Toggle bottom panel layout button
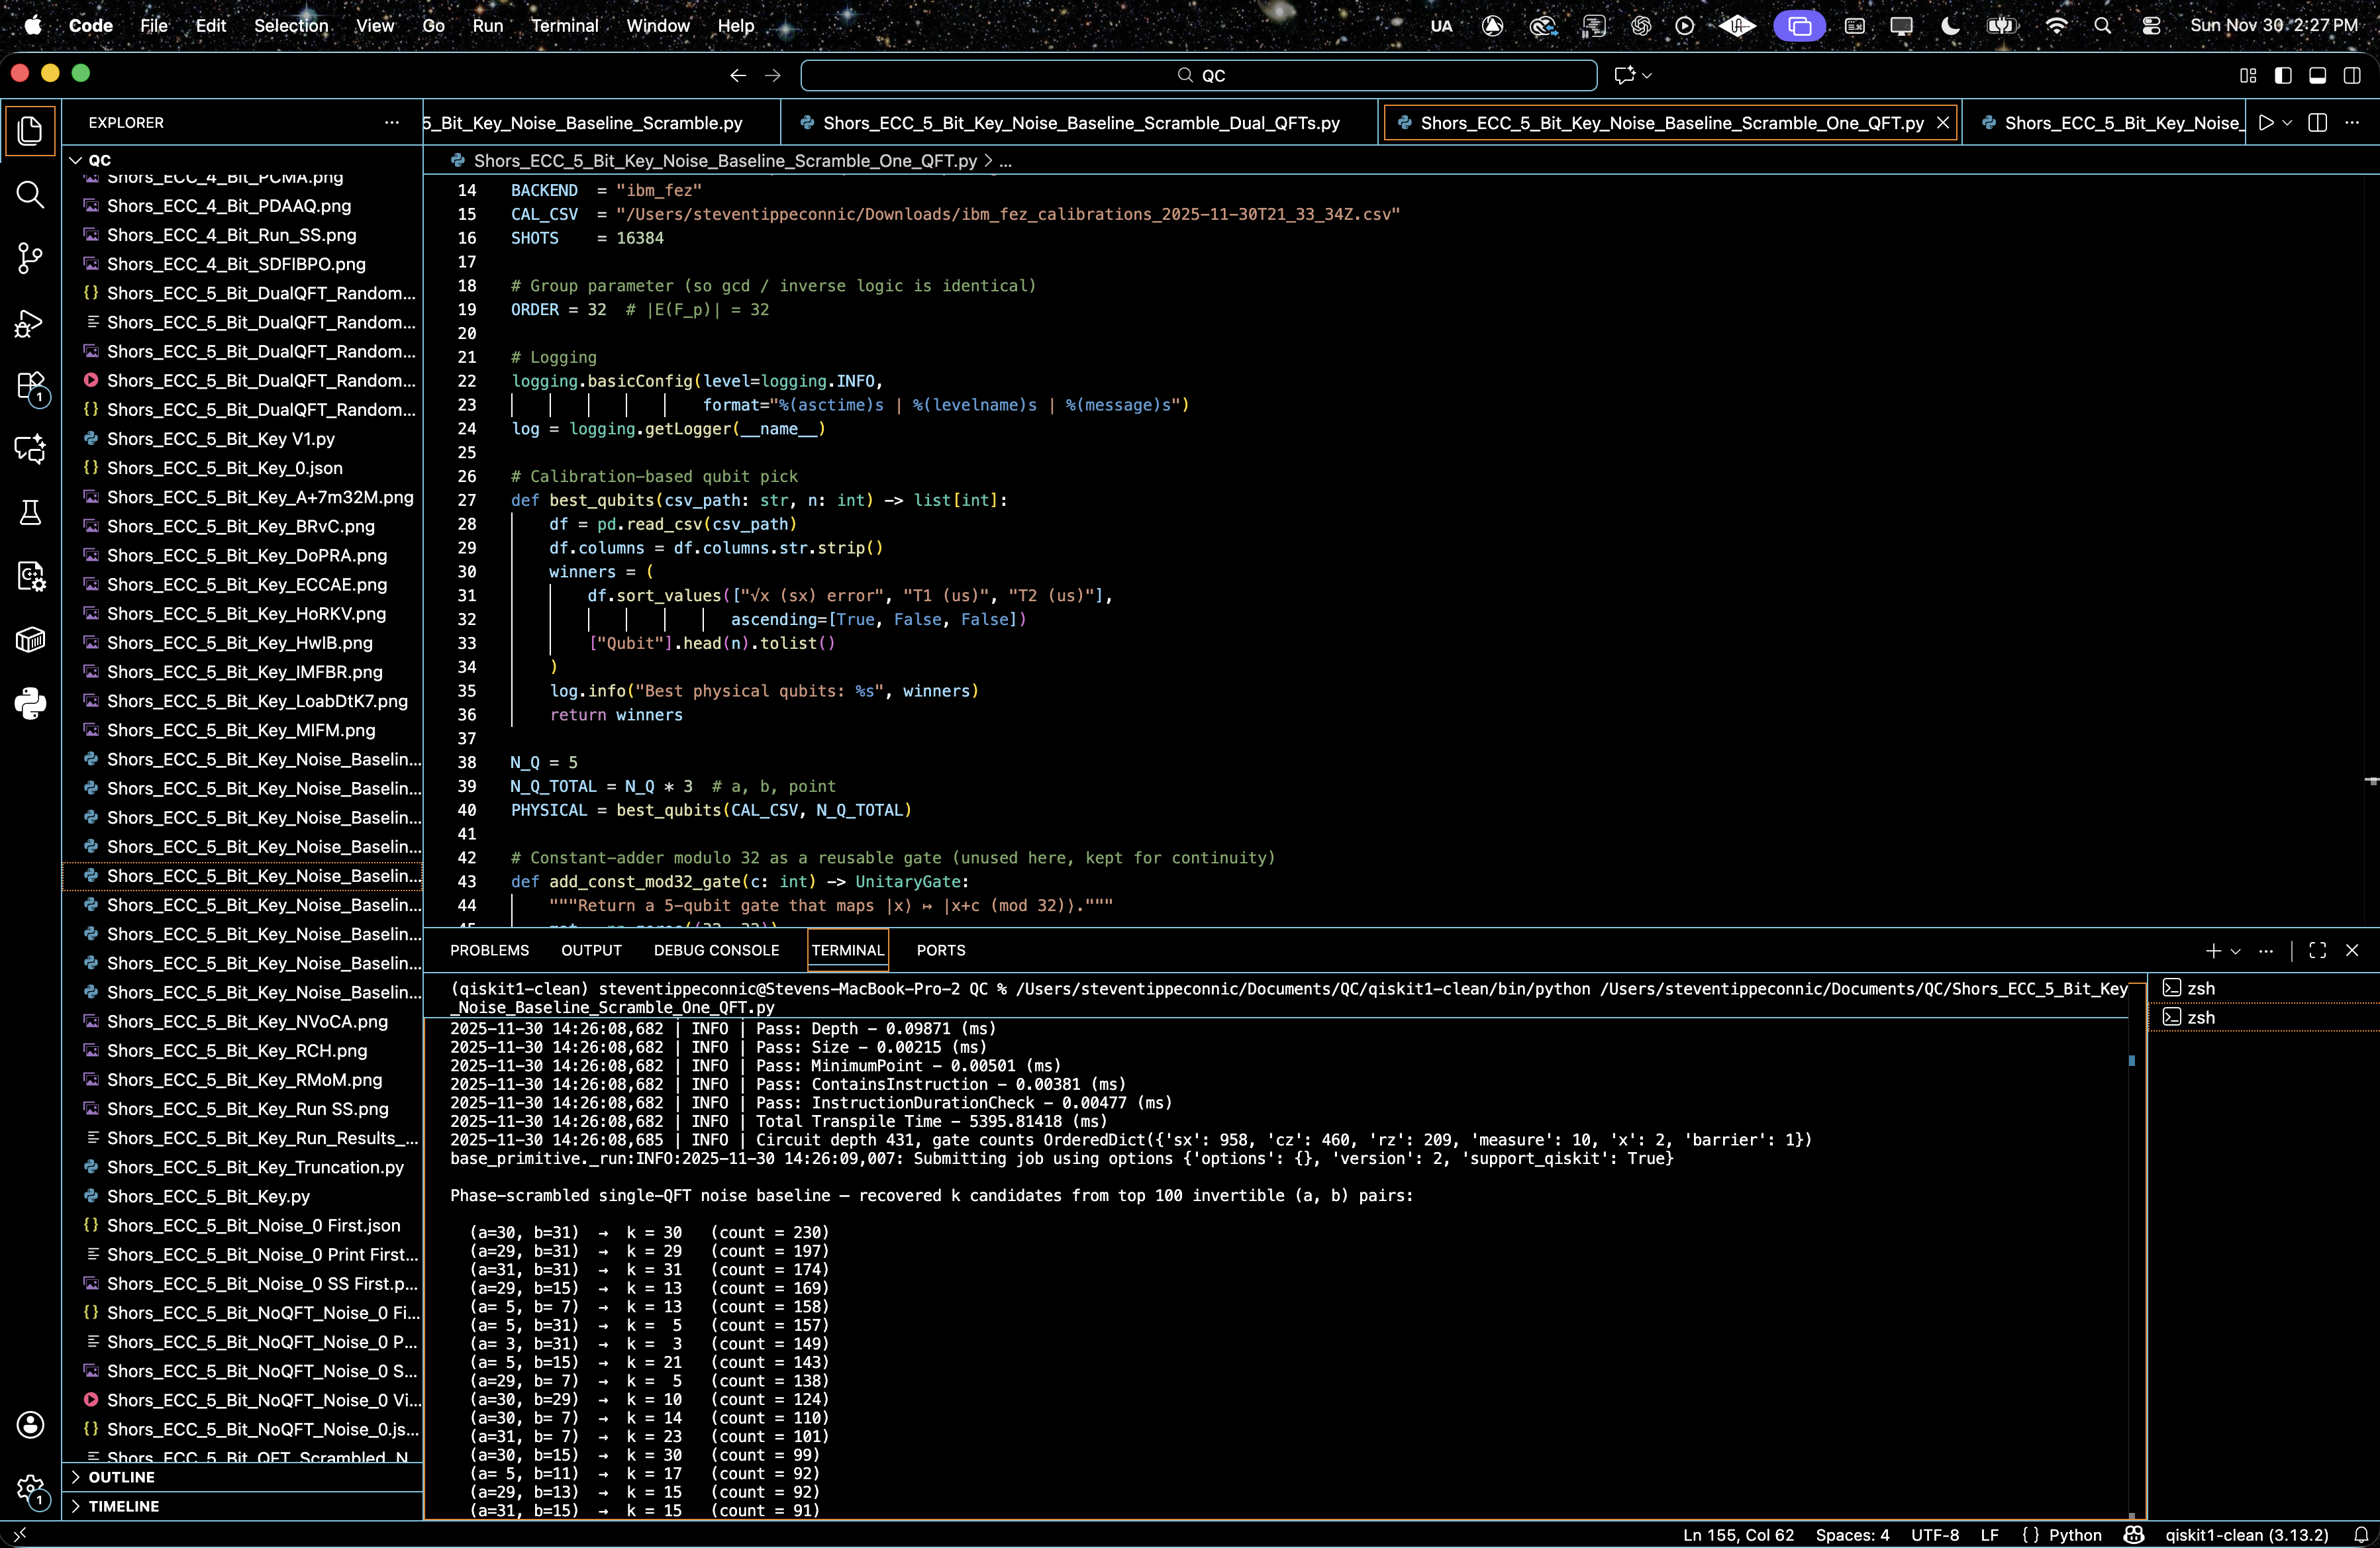 pyautogui.click(x=2317, y=75)
